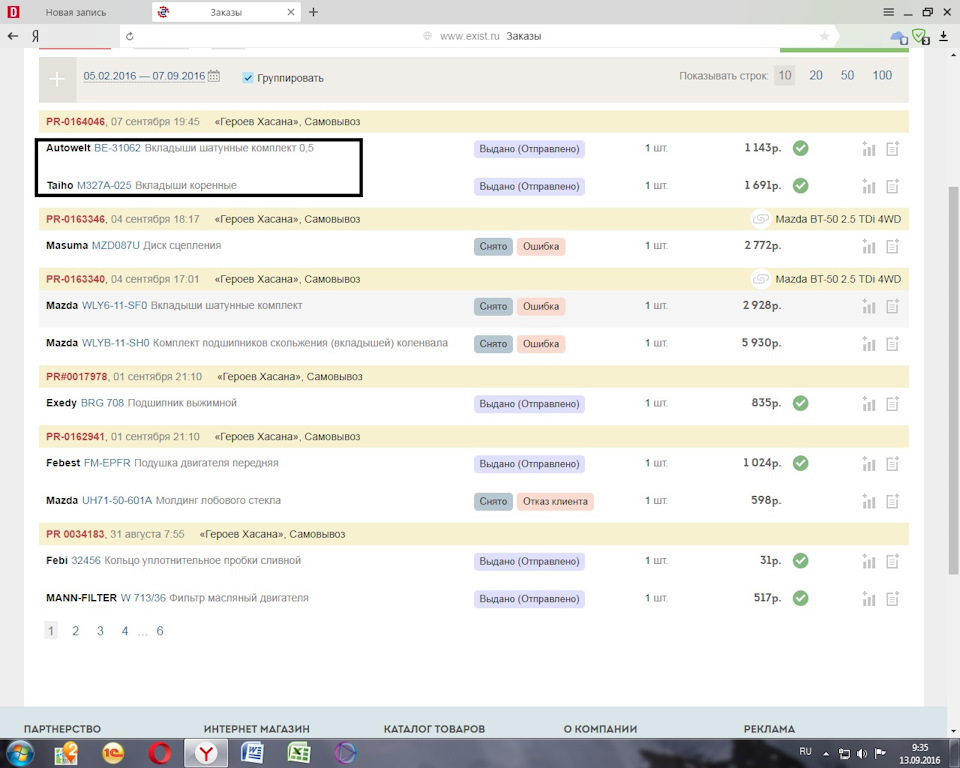The width and height of the screenshot is (960, 768).
Task: Open statistics icon for Taiho M327A-025 row
Action: [869, 186]
